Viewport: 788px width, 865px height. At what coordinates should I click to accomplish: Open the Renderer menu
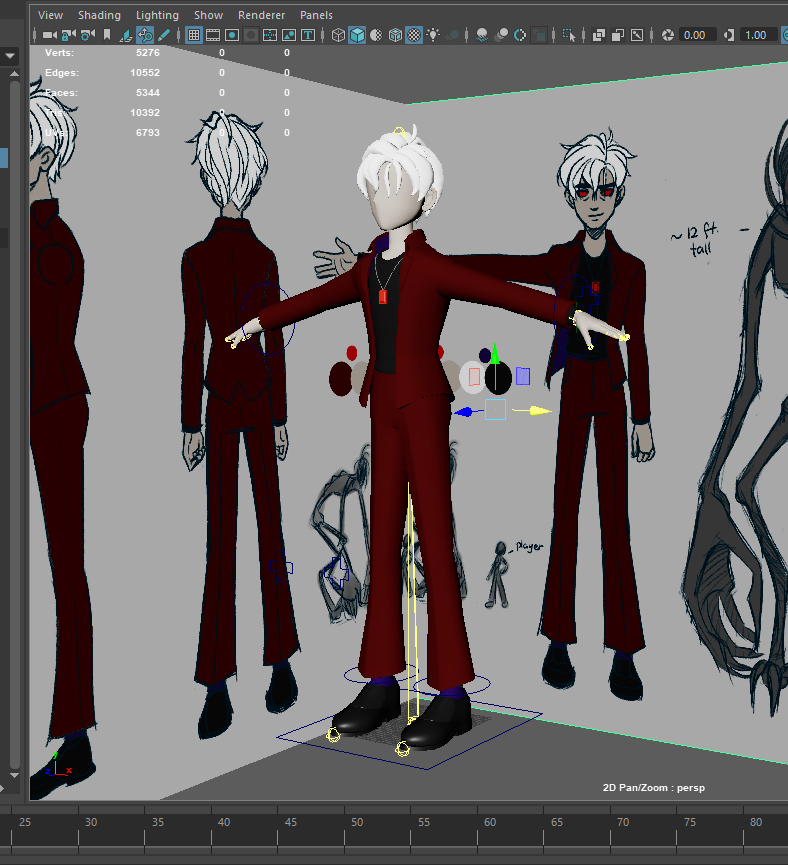tap(262, 15)
